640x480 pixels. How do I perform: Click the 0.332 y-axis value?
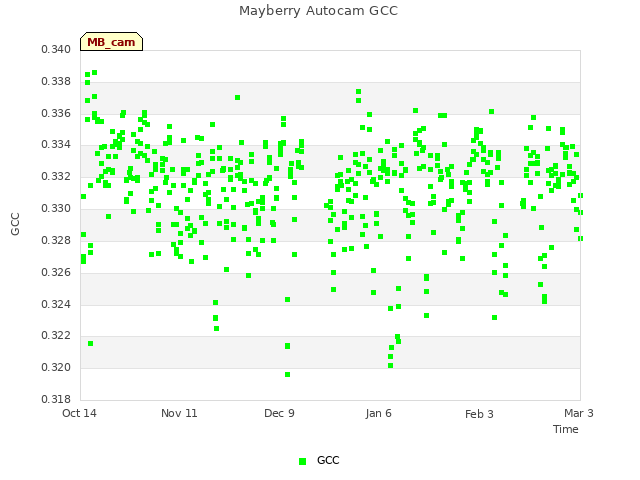click(x=56, y=176)
